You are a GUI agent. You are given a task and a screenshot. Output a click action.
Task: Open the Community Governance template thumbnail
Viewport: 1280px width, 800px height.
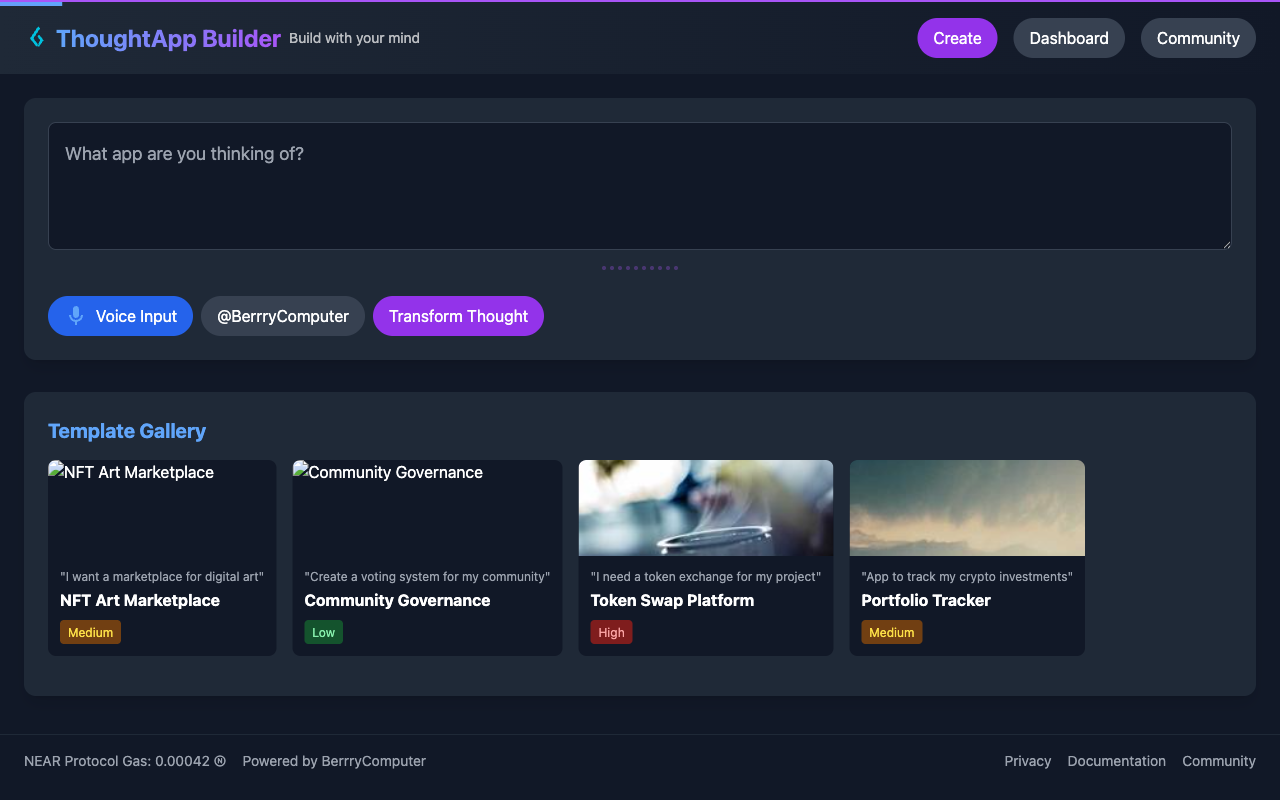427,507
